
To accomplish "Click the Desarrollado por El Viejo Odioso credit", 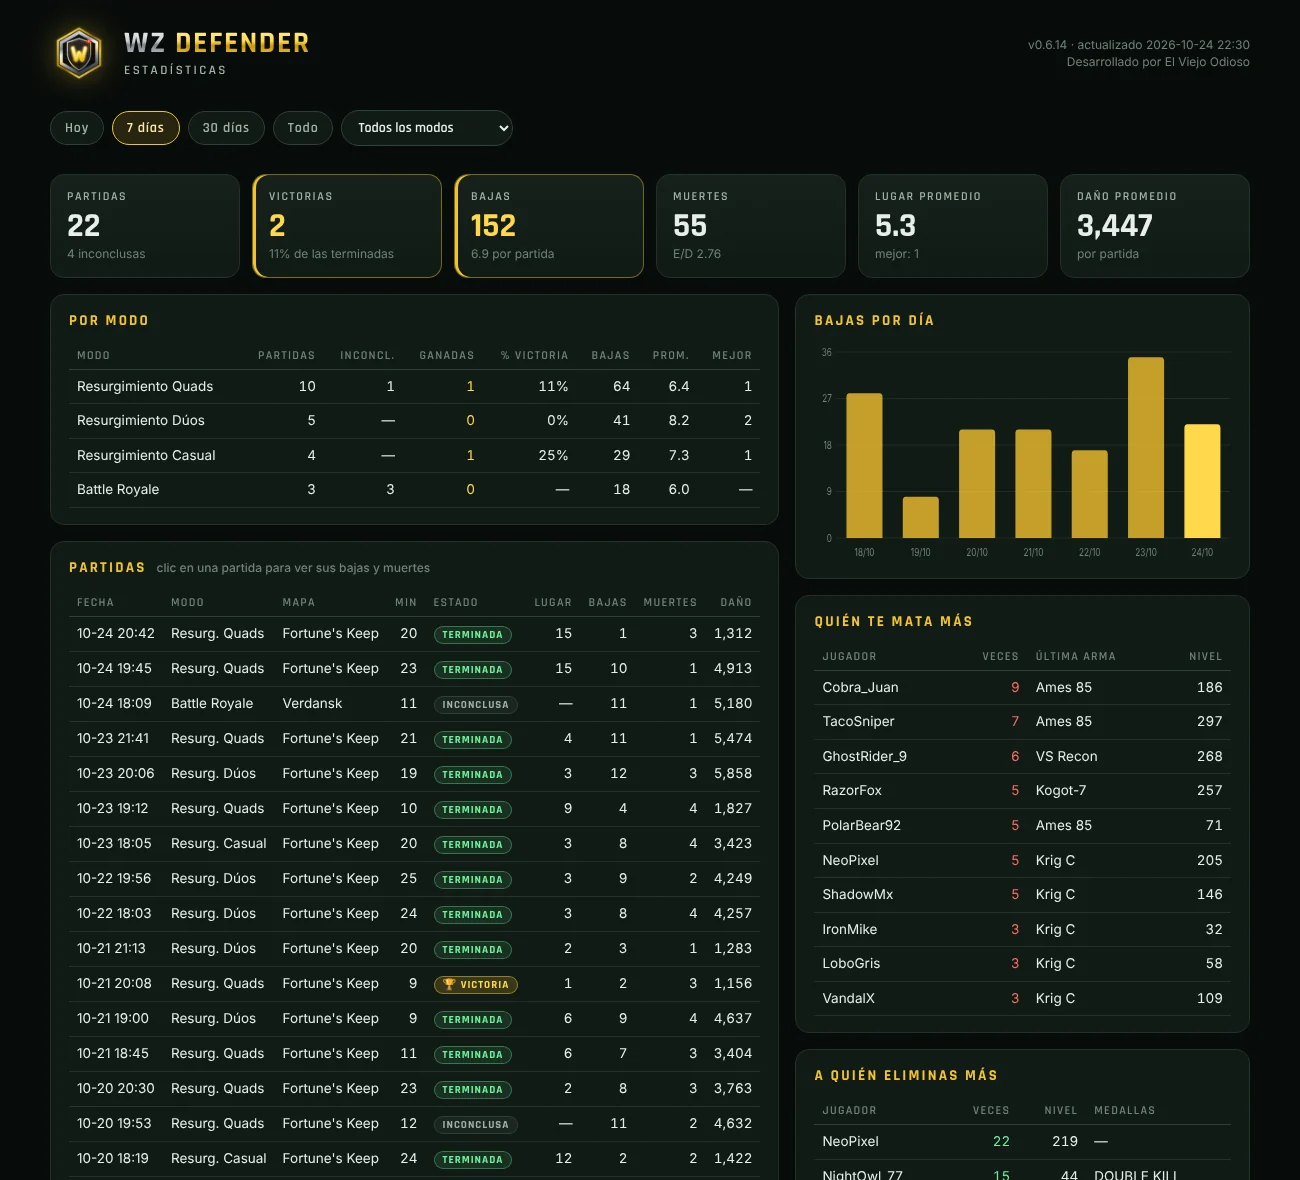I will pos(1158,62).
